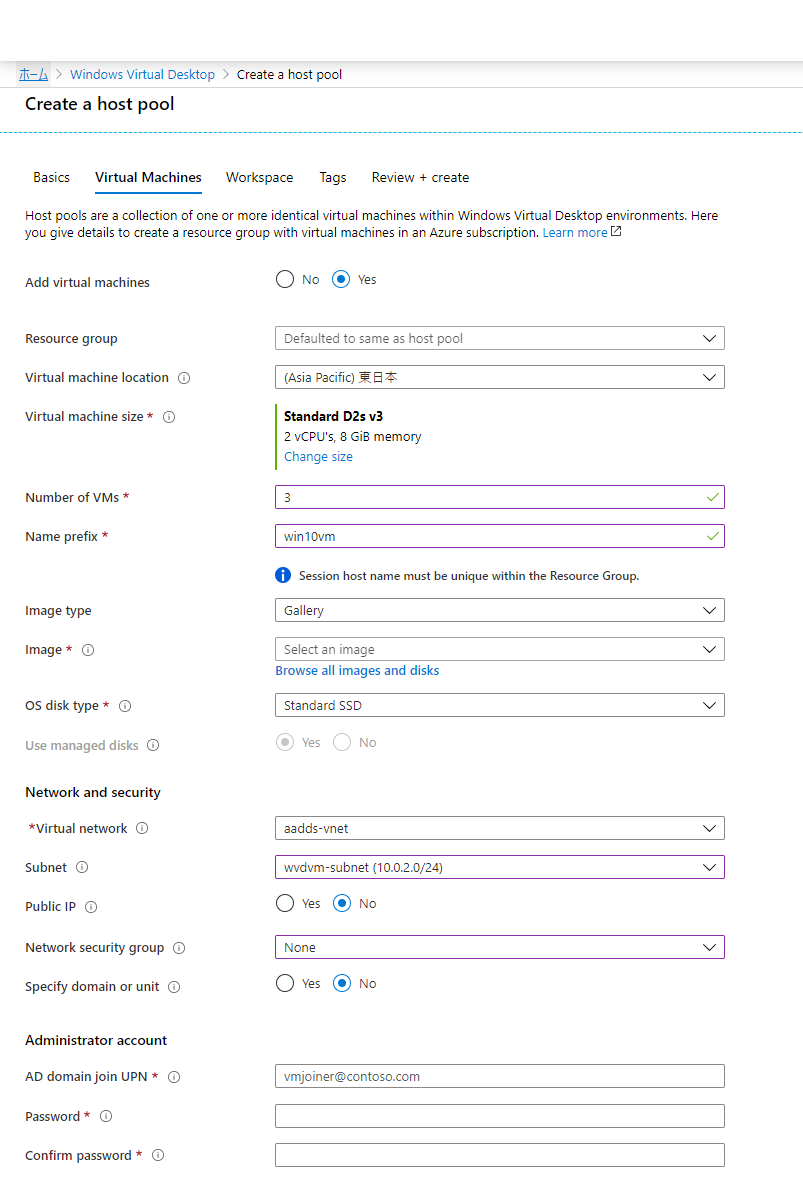This screenshot has height=1200, width=803.
Task: Click the info icon next to Subnet
Action: (x=82, y=868)
